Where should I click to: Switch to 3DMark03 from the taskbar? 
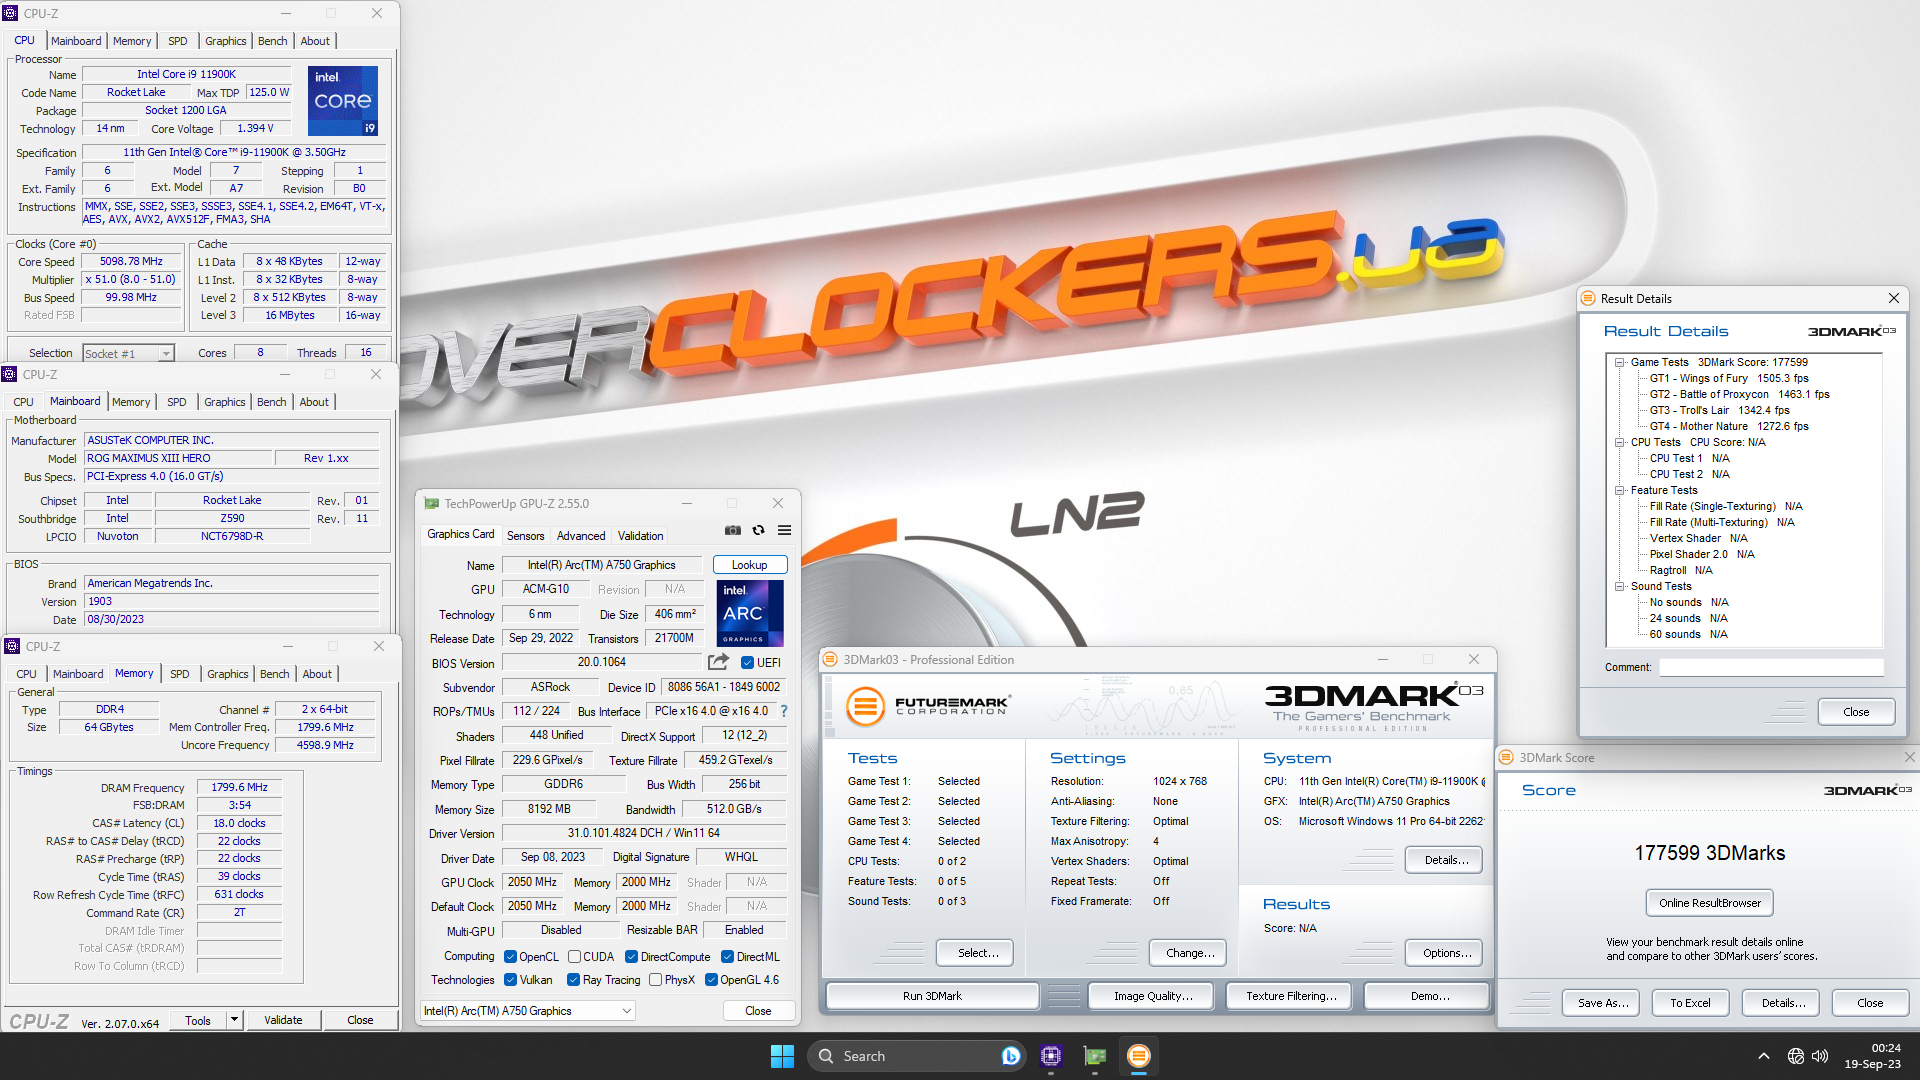pyautogui.click(x=1139, y=1056)
